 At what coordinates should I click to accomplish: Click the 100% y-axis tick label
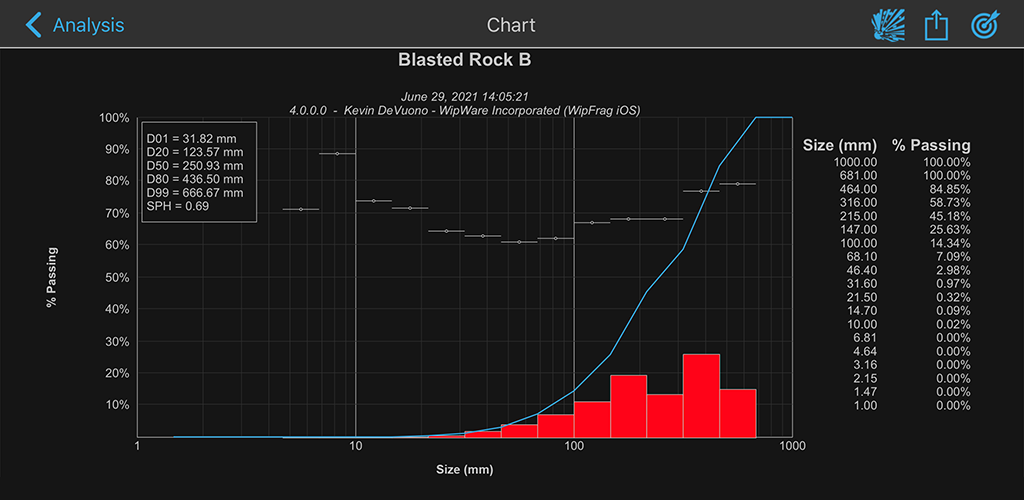(x=114, y=118)
